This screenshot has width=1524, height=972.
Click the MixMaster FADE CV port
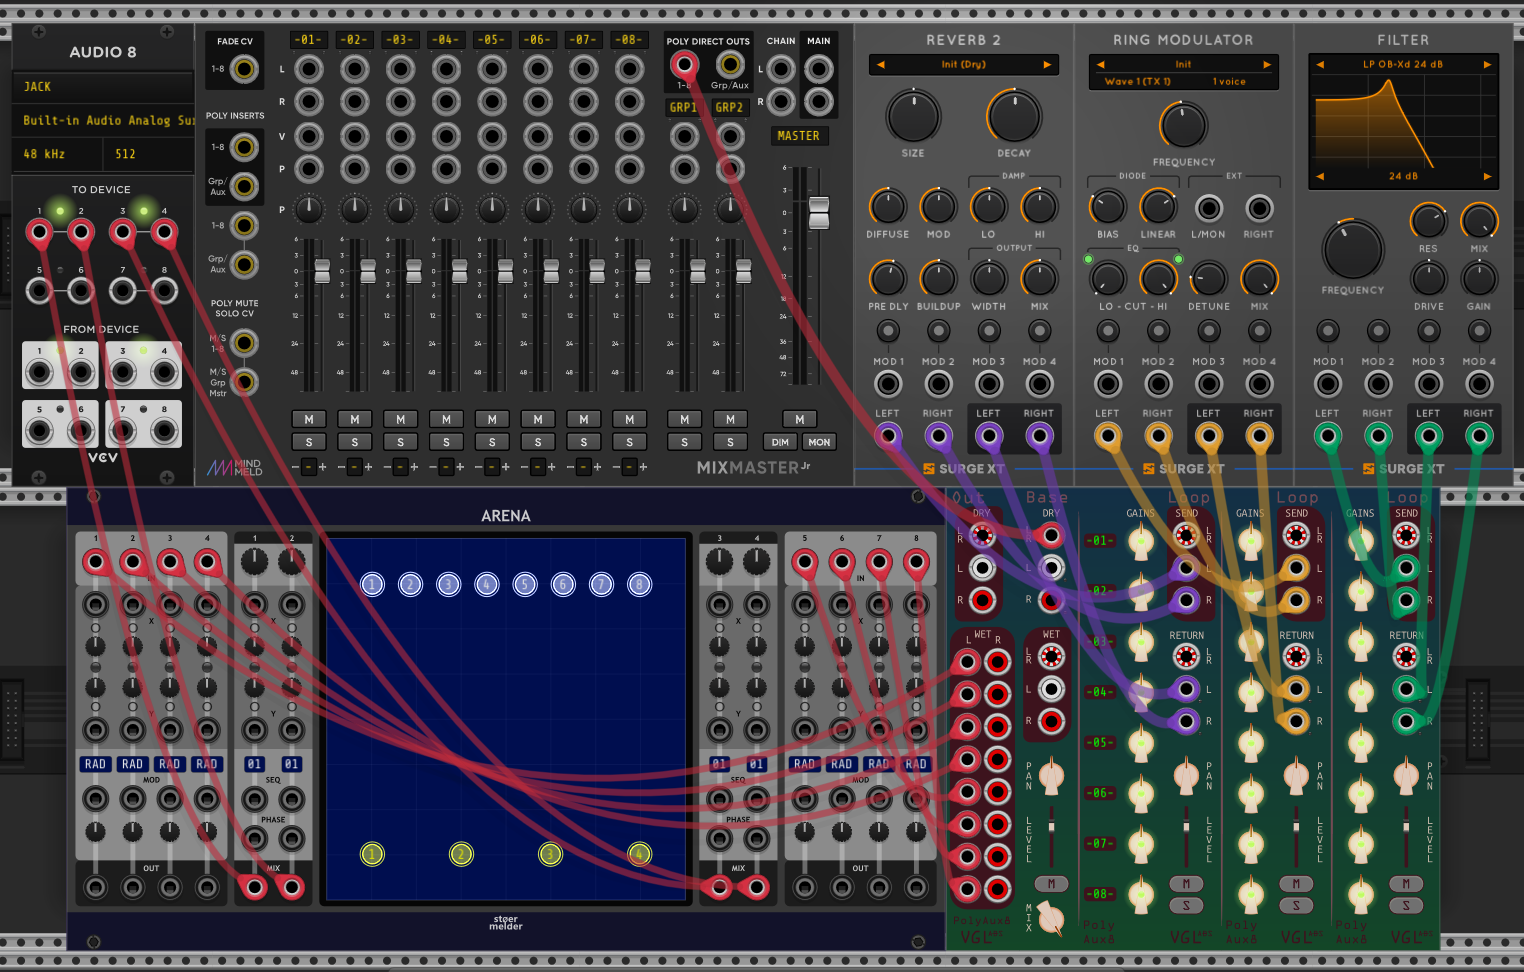[x=244, y=69]
